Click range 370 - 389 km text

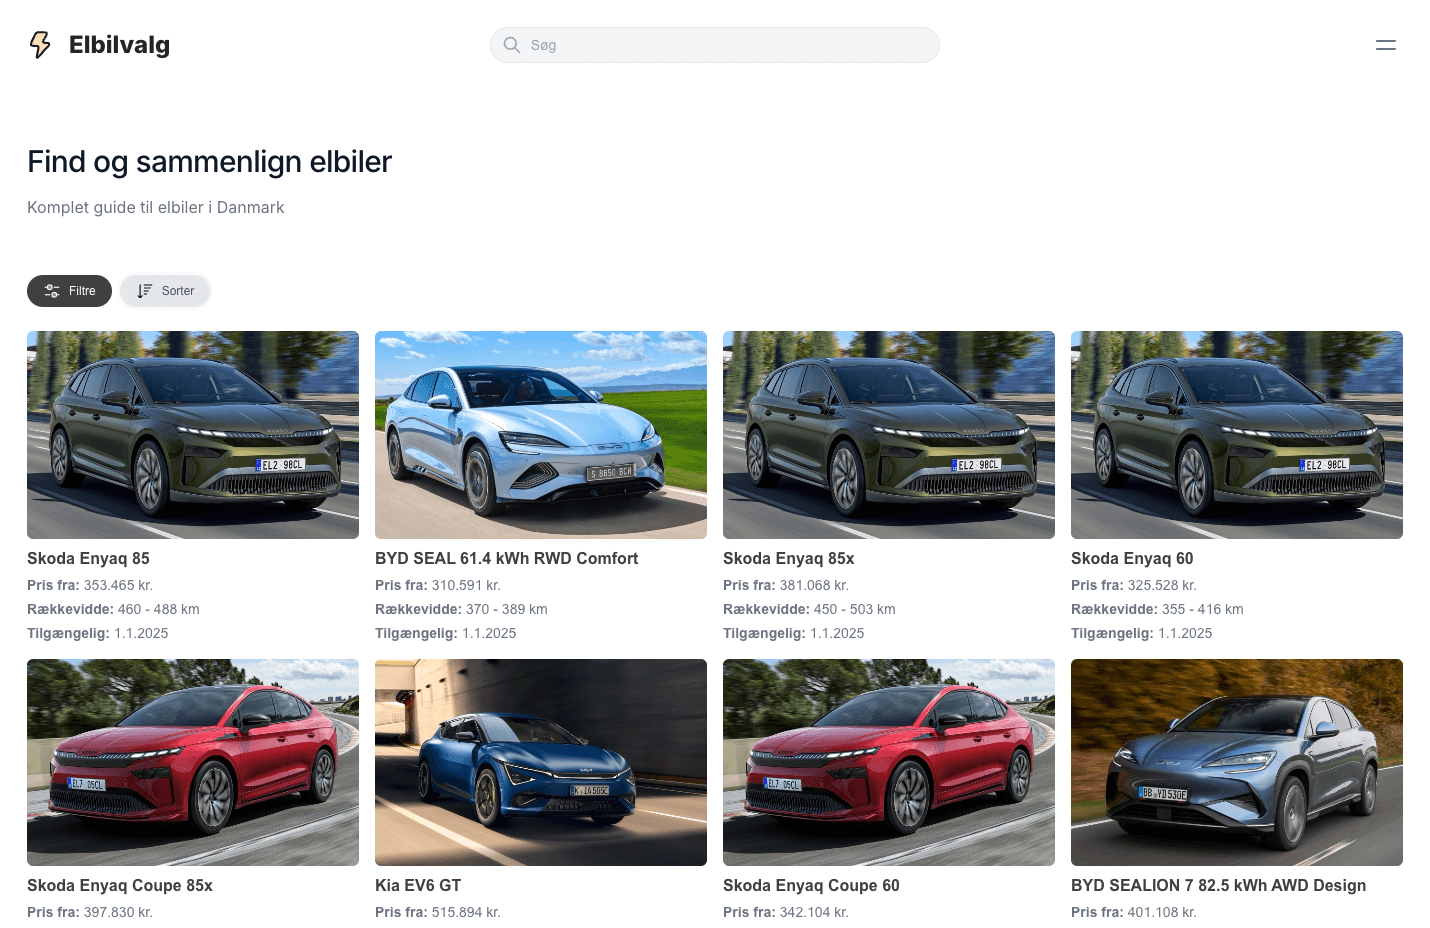tap(507, 609)
